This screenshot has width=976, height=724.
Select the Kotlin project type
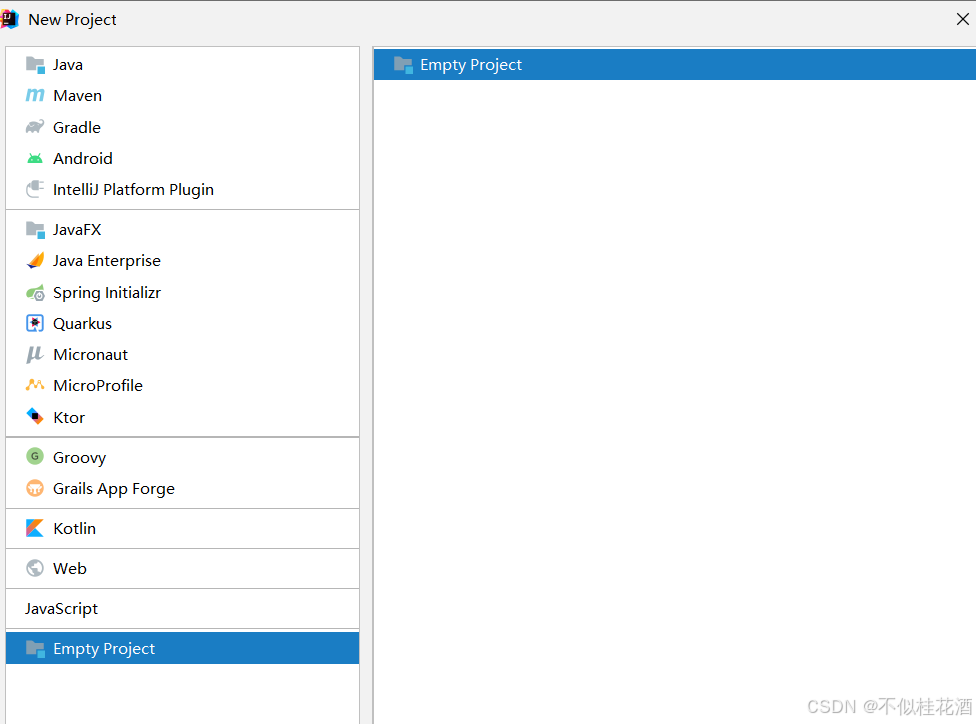[x=182, y=529]
